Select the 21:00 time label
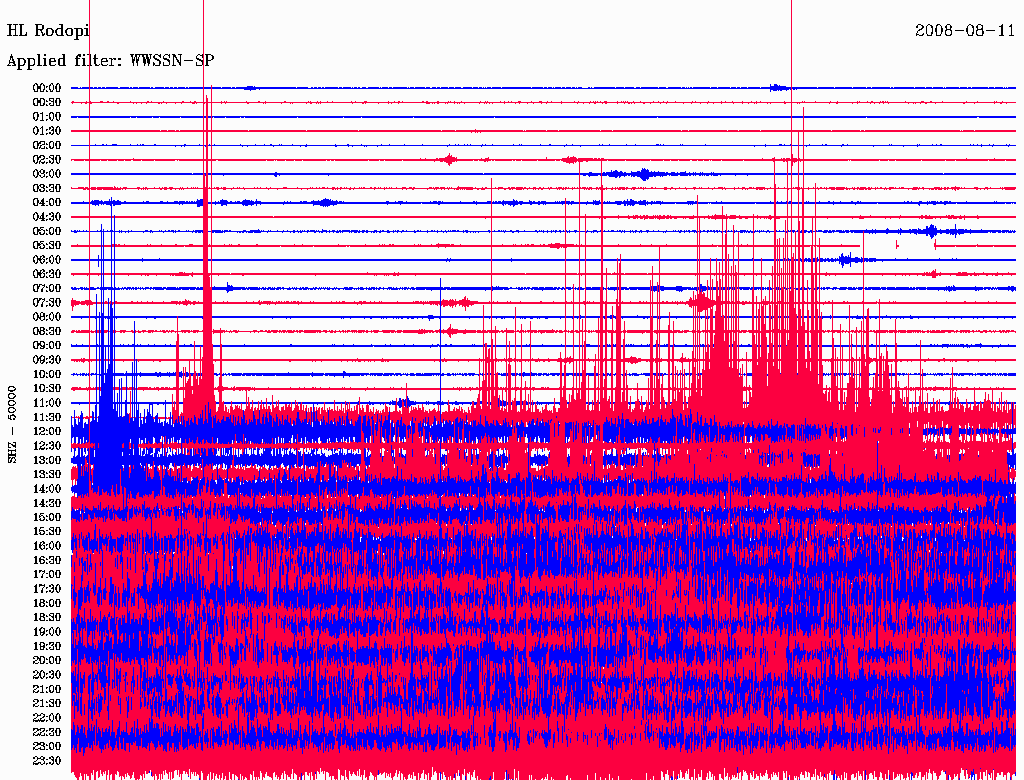 tap(47, 689)
